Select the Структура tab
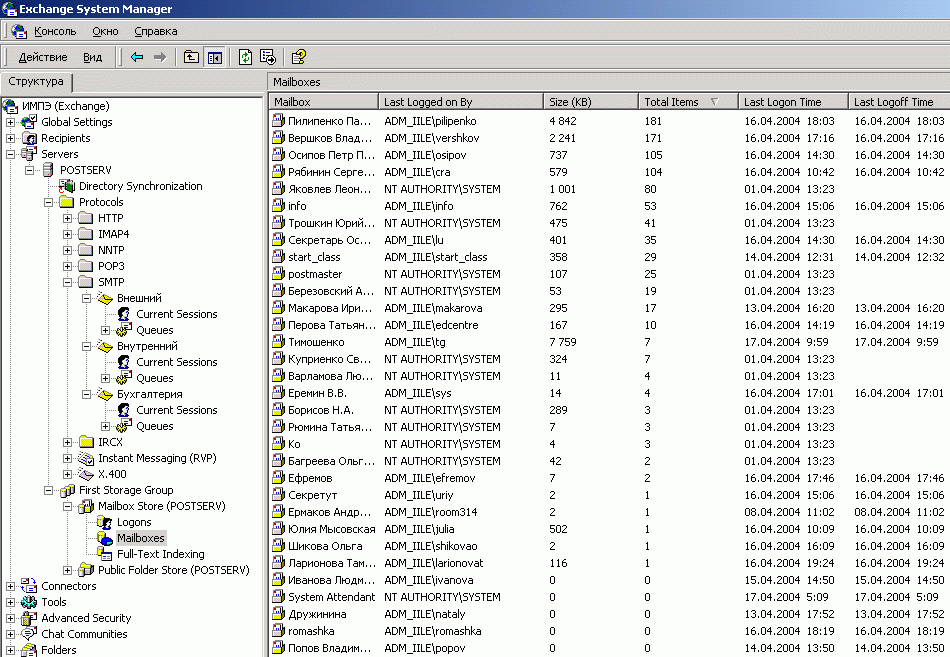This screenshot has height=657, width=950. pos(36,81)
